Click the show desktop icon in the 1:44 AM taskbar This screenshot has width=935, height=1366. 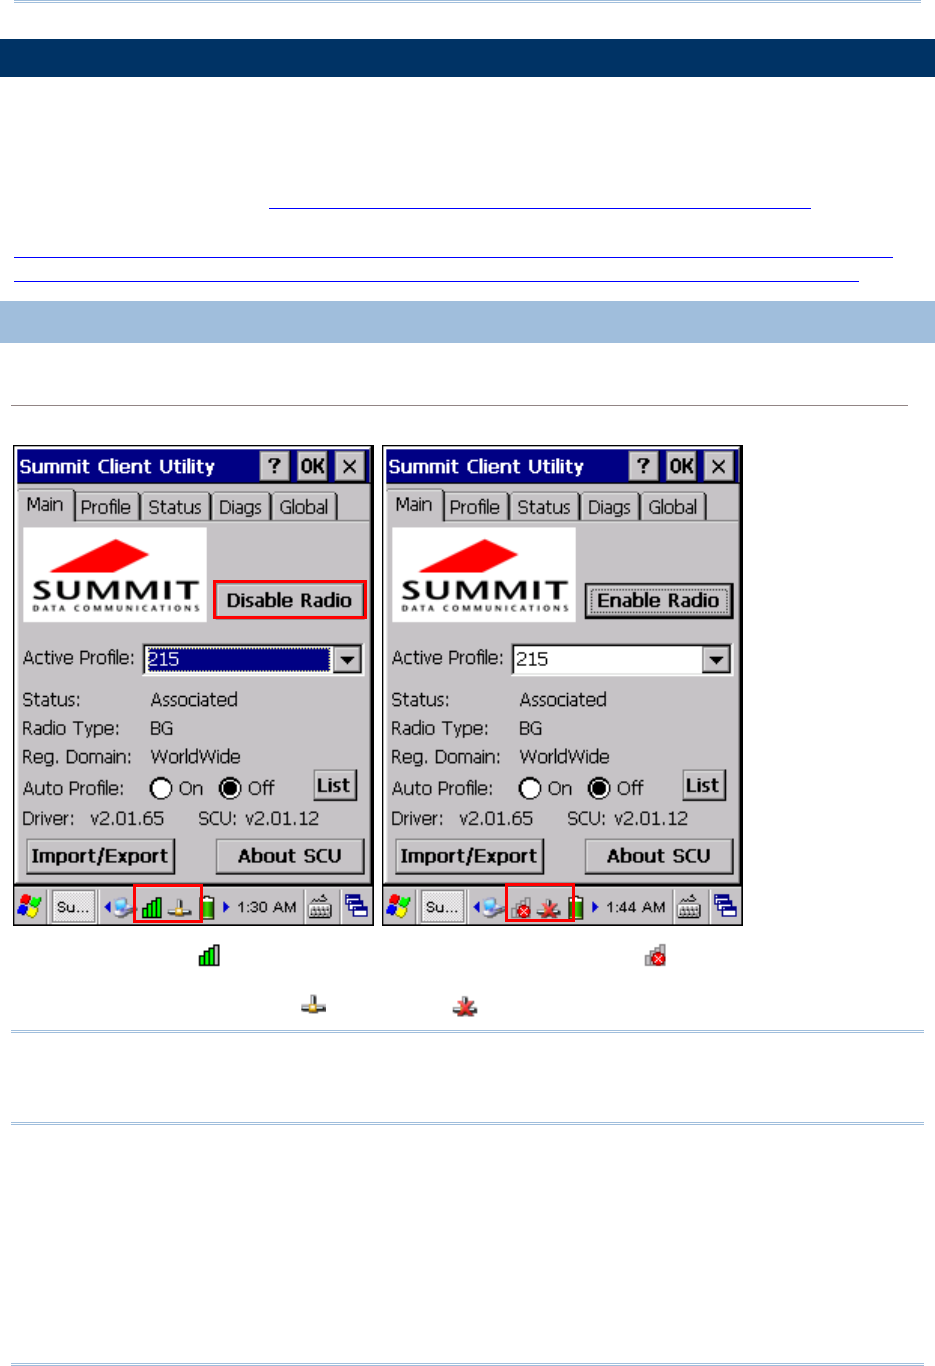coord(725,907)
